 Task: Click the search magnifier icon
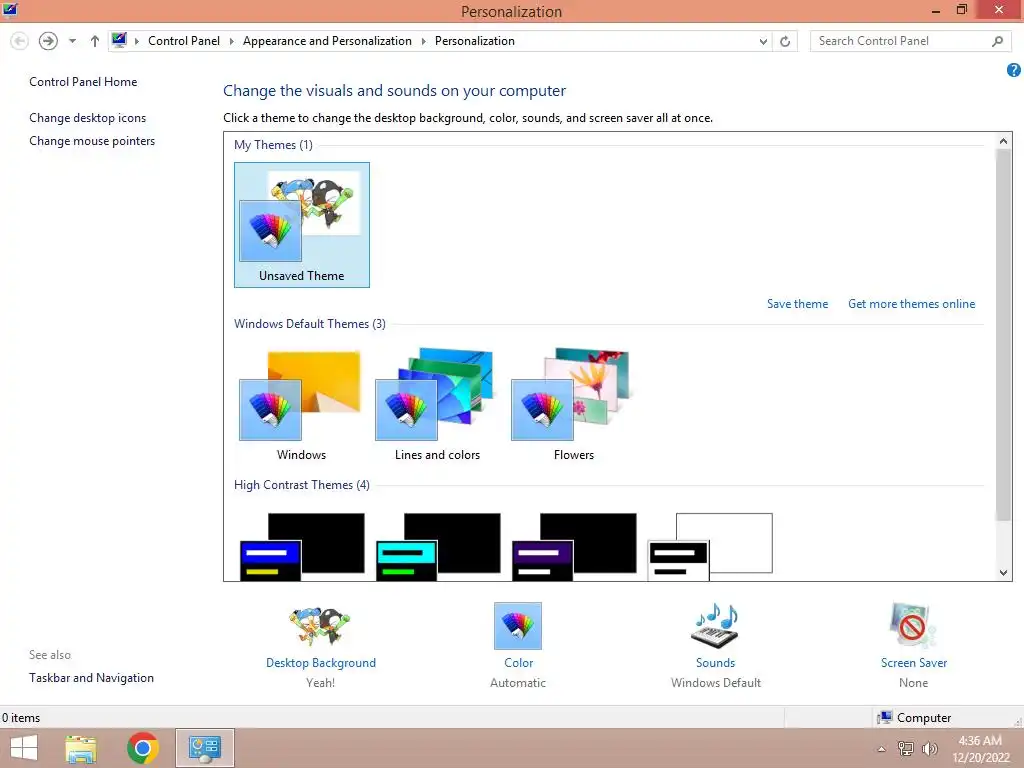pyautogui.click(x=997, y=41)
